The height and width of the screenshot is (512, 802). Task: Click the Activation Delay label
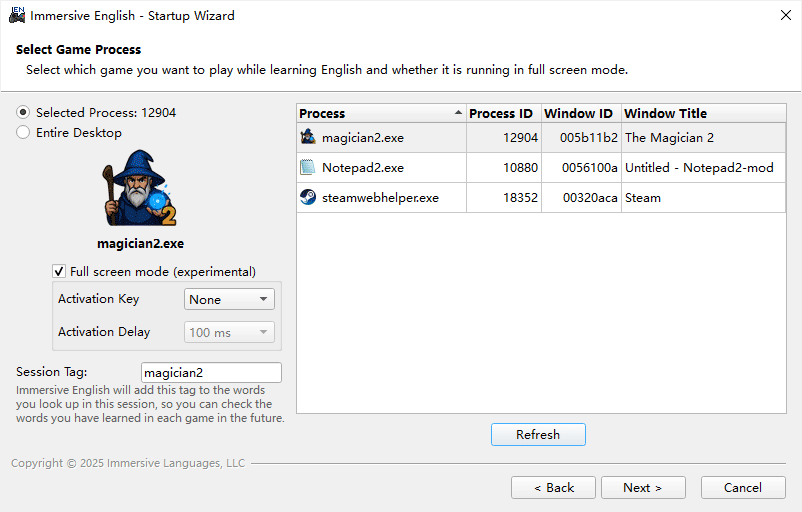click(104, 331)
